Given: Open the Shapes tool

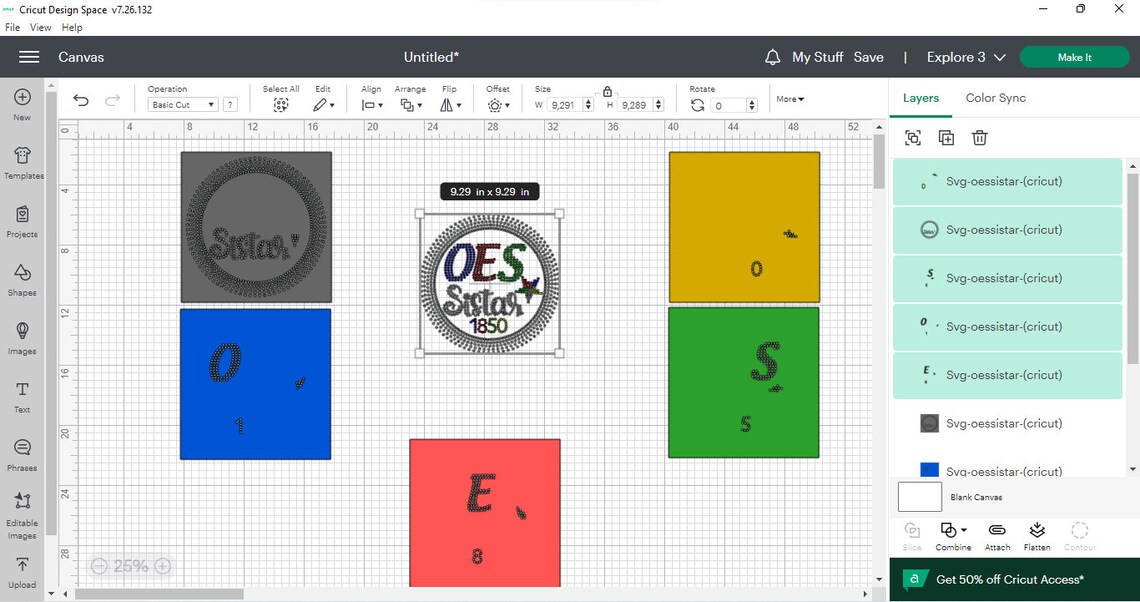Looking at the screenshot, I should point(23,280).
